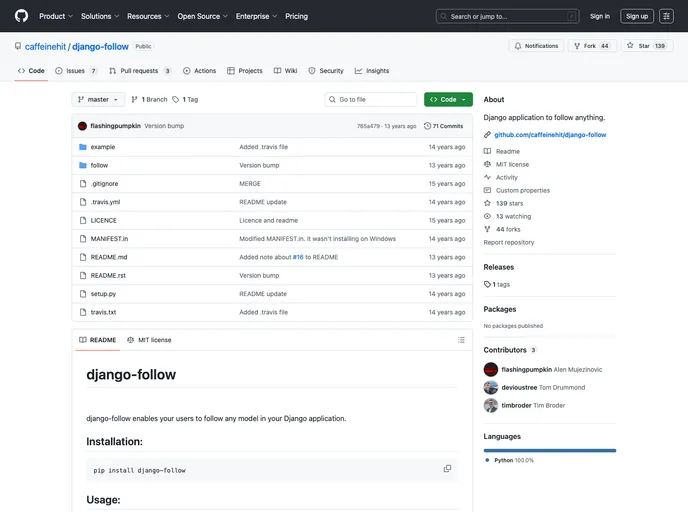Switch to the Actions tab
The height and width of the screenshot is (512, 688).
coord(200,71)
